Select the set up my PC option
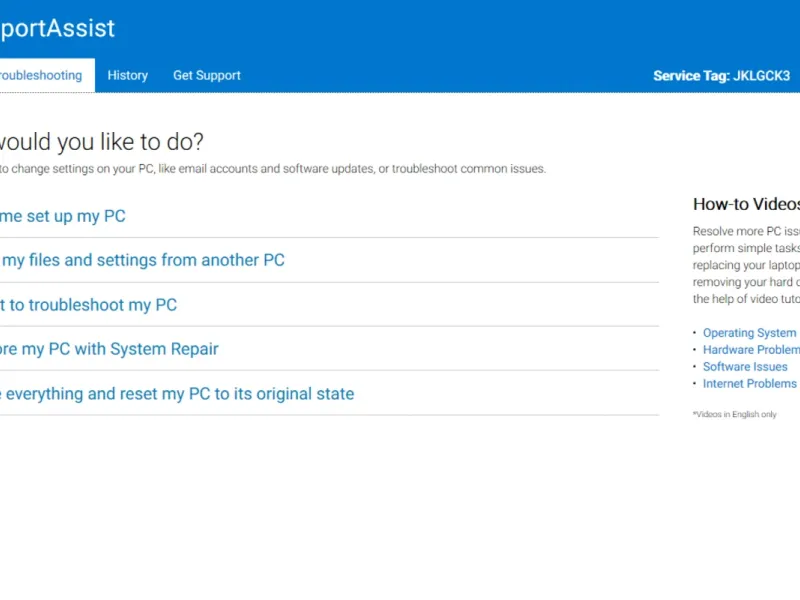800x600 pixels. coord(62,216)
